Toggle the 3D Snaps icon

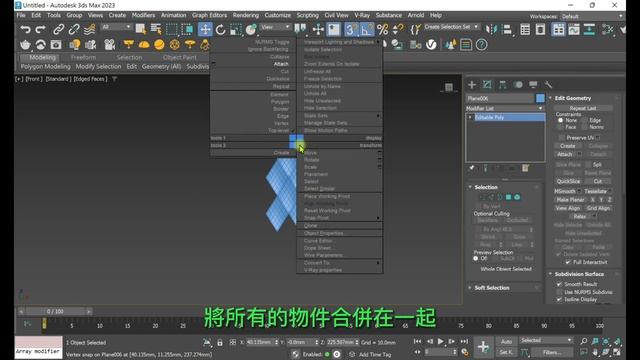tap(351, 29)
